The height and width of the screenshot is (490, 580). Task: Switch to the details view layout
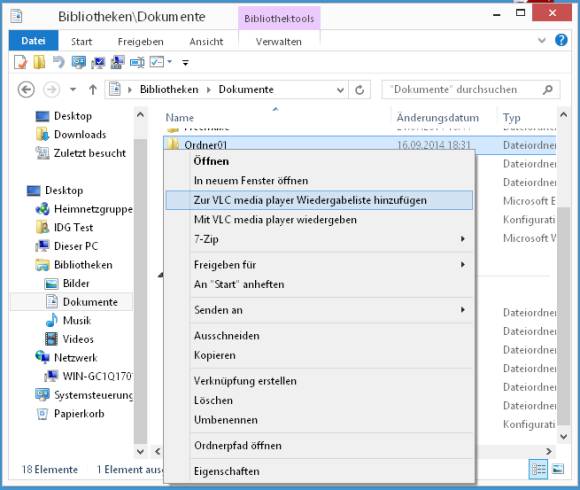click(539, 470)
